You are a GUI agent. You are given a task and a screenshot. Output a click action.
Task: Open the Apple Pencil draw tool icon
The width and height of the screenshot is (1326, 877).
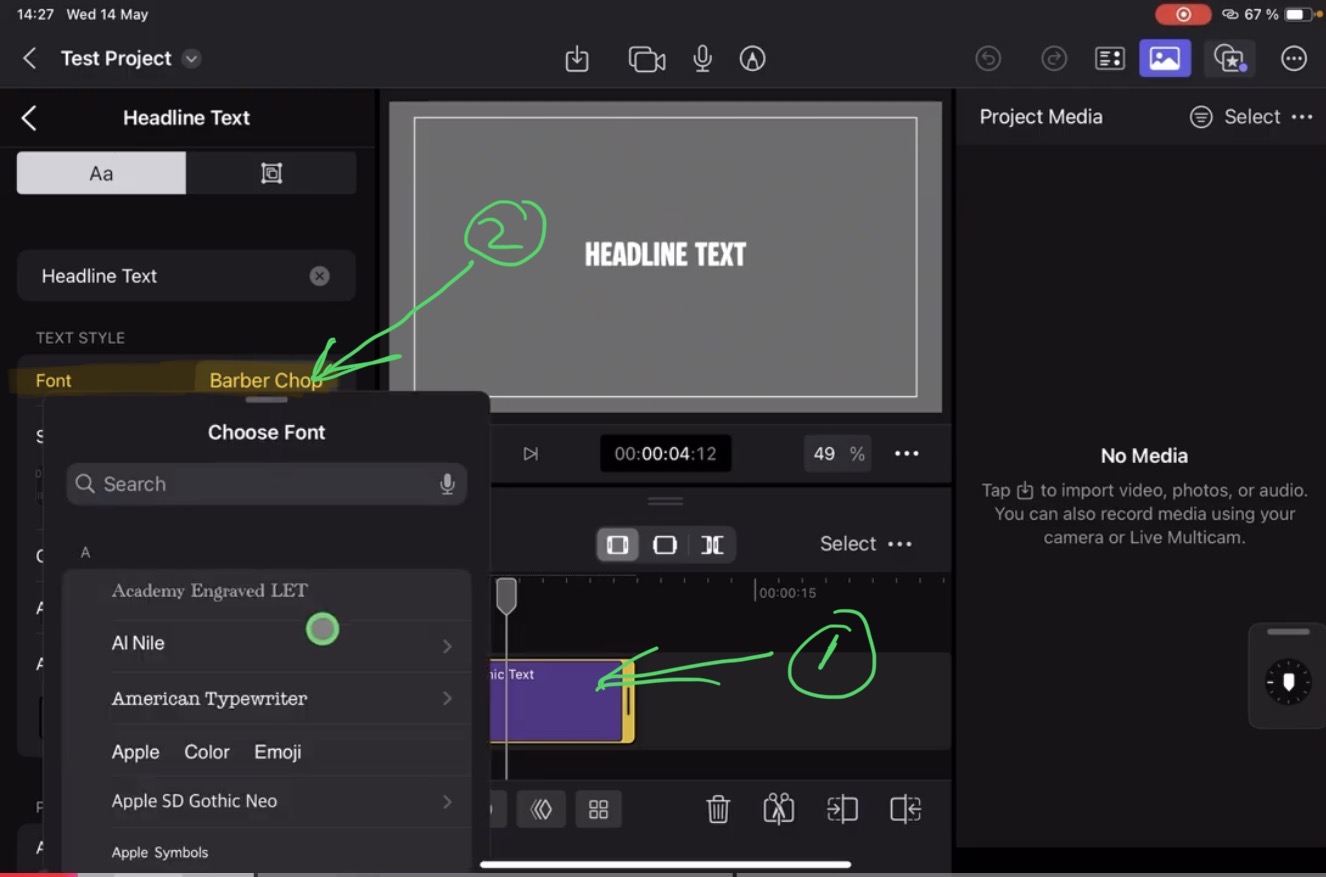click(752, 58)
